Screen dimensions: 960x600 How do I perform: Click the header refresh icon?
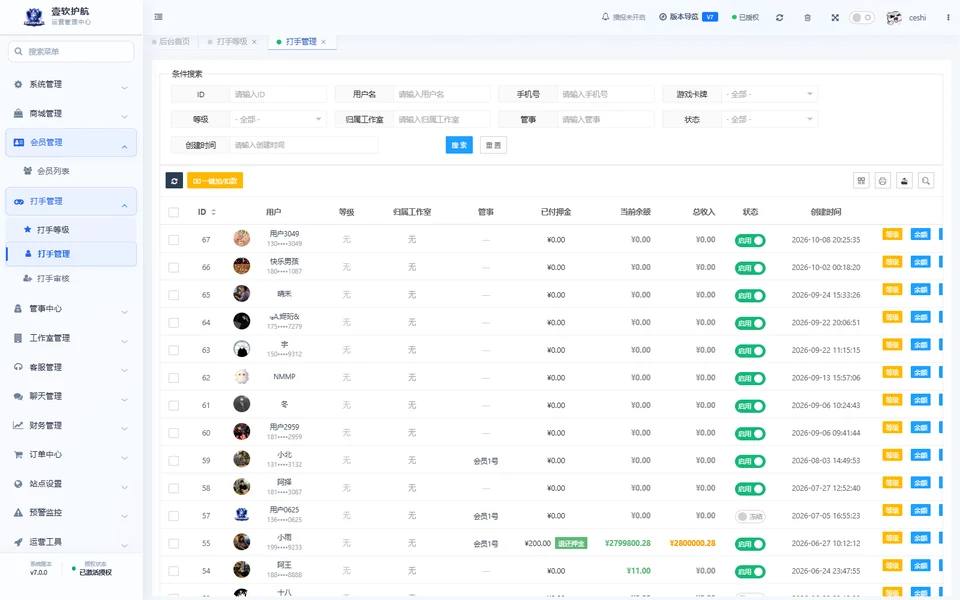click(779, 18)
